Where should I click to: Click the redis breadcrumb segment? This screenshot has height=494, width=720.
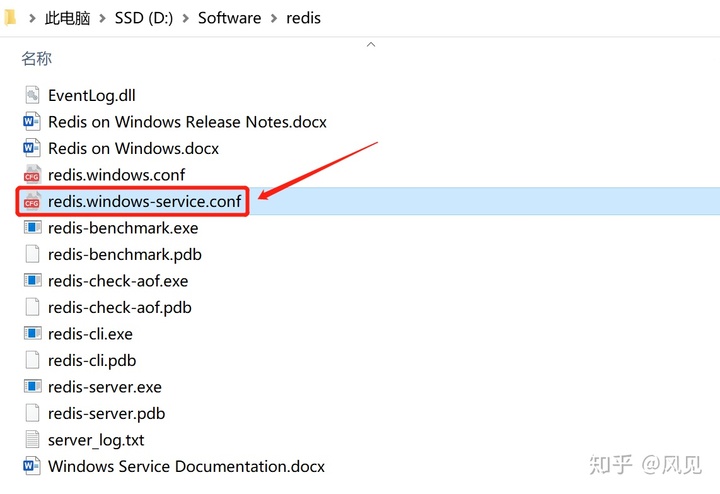(x=304, y=18)
